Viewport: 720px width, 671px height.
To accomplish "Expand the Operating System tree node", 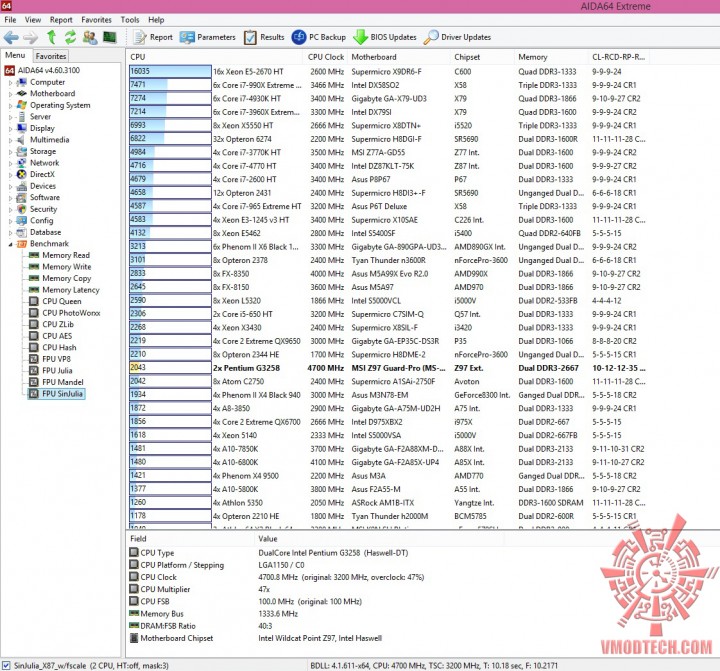I will tap(11, 106).
